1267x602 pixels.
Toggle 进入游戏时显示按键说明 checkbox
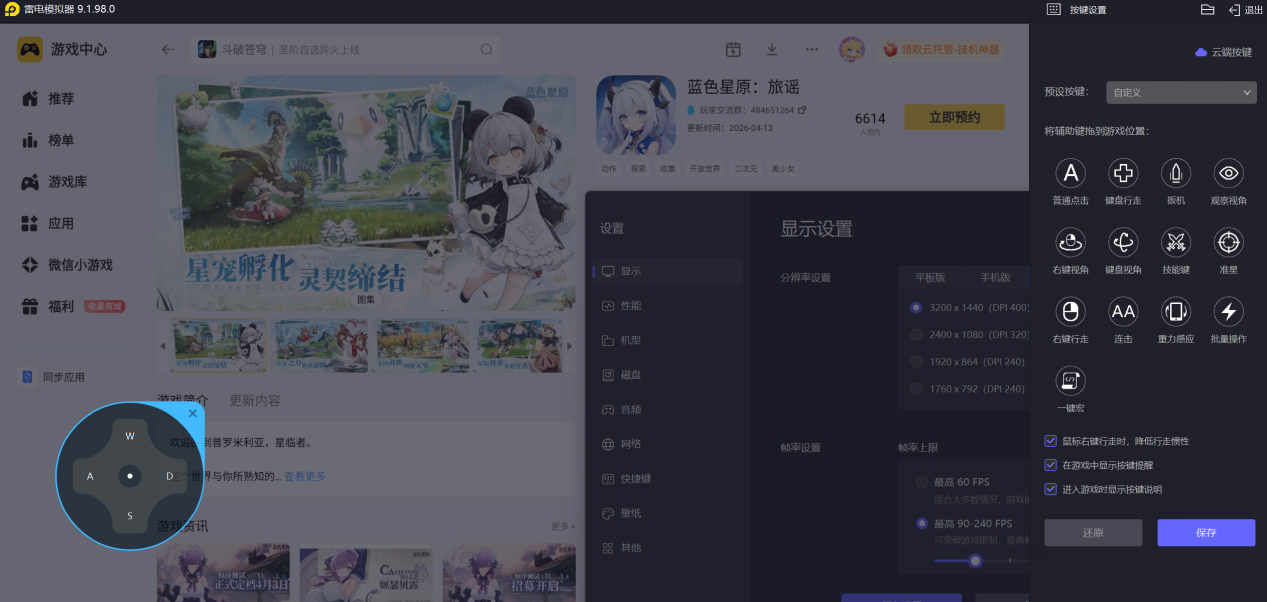click(x=1050, y=489)
